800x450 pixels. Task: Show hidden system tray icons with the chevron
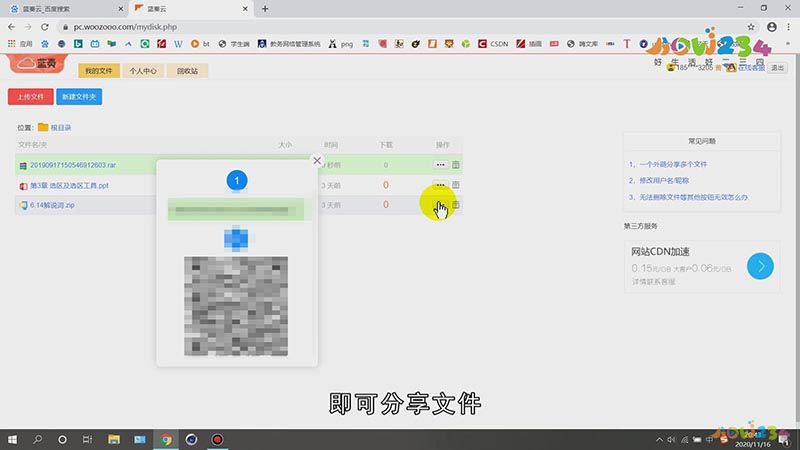659,440
